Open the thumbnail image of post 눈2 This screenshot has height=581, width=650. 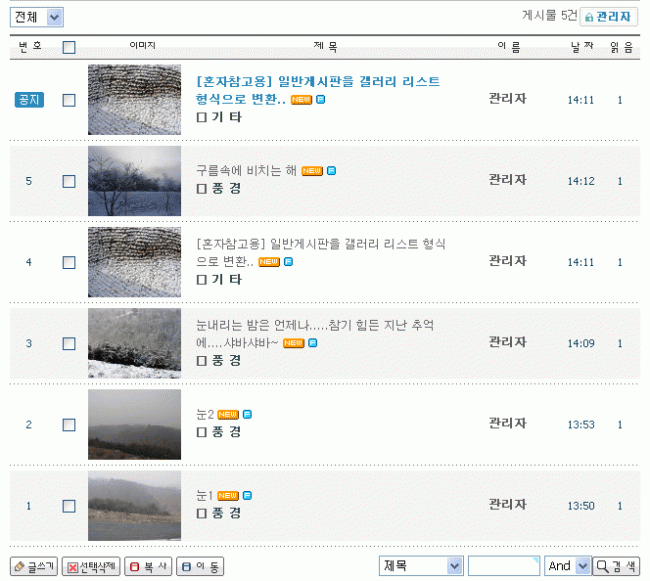point(134,425)
